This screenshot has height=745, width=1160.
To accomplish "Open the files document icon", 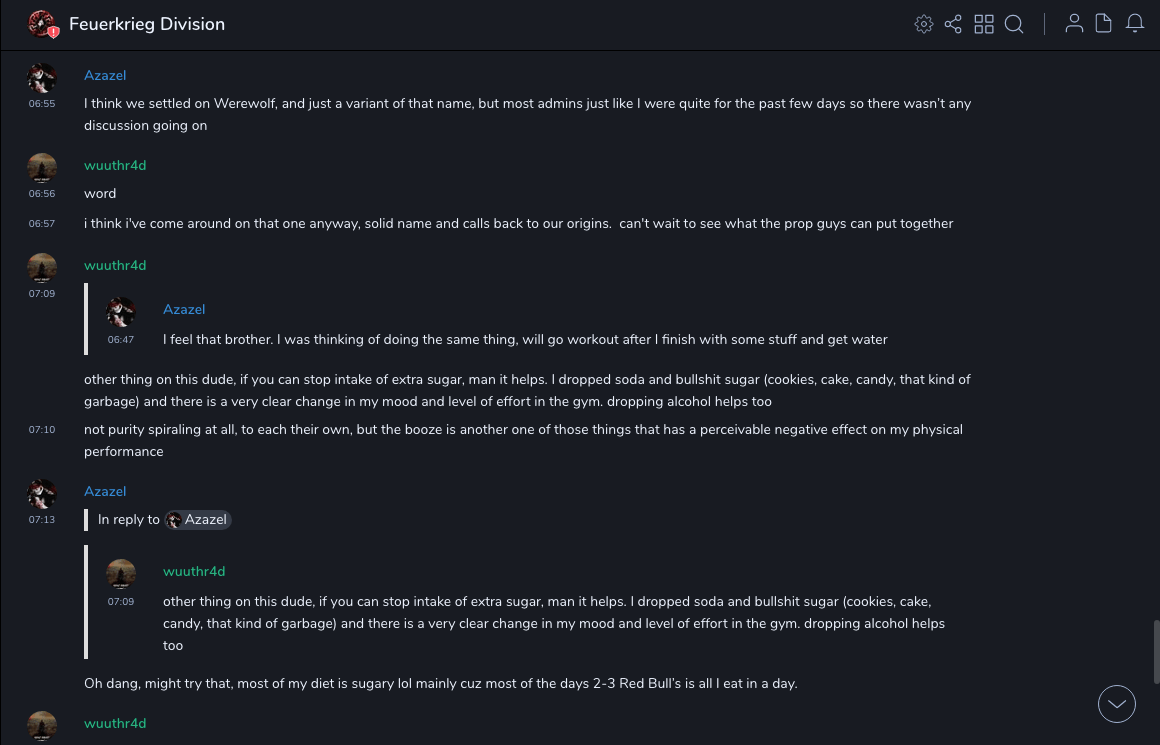I will 1104,24.
